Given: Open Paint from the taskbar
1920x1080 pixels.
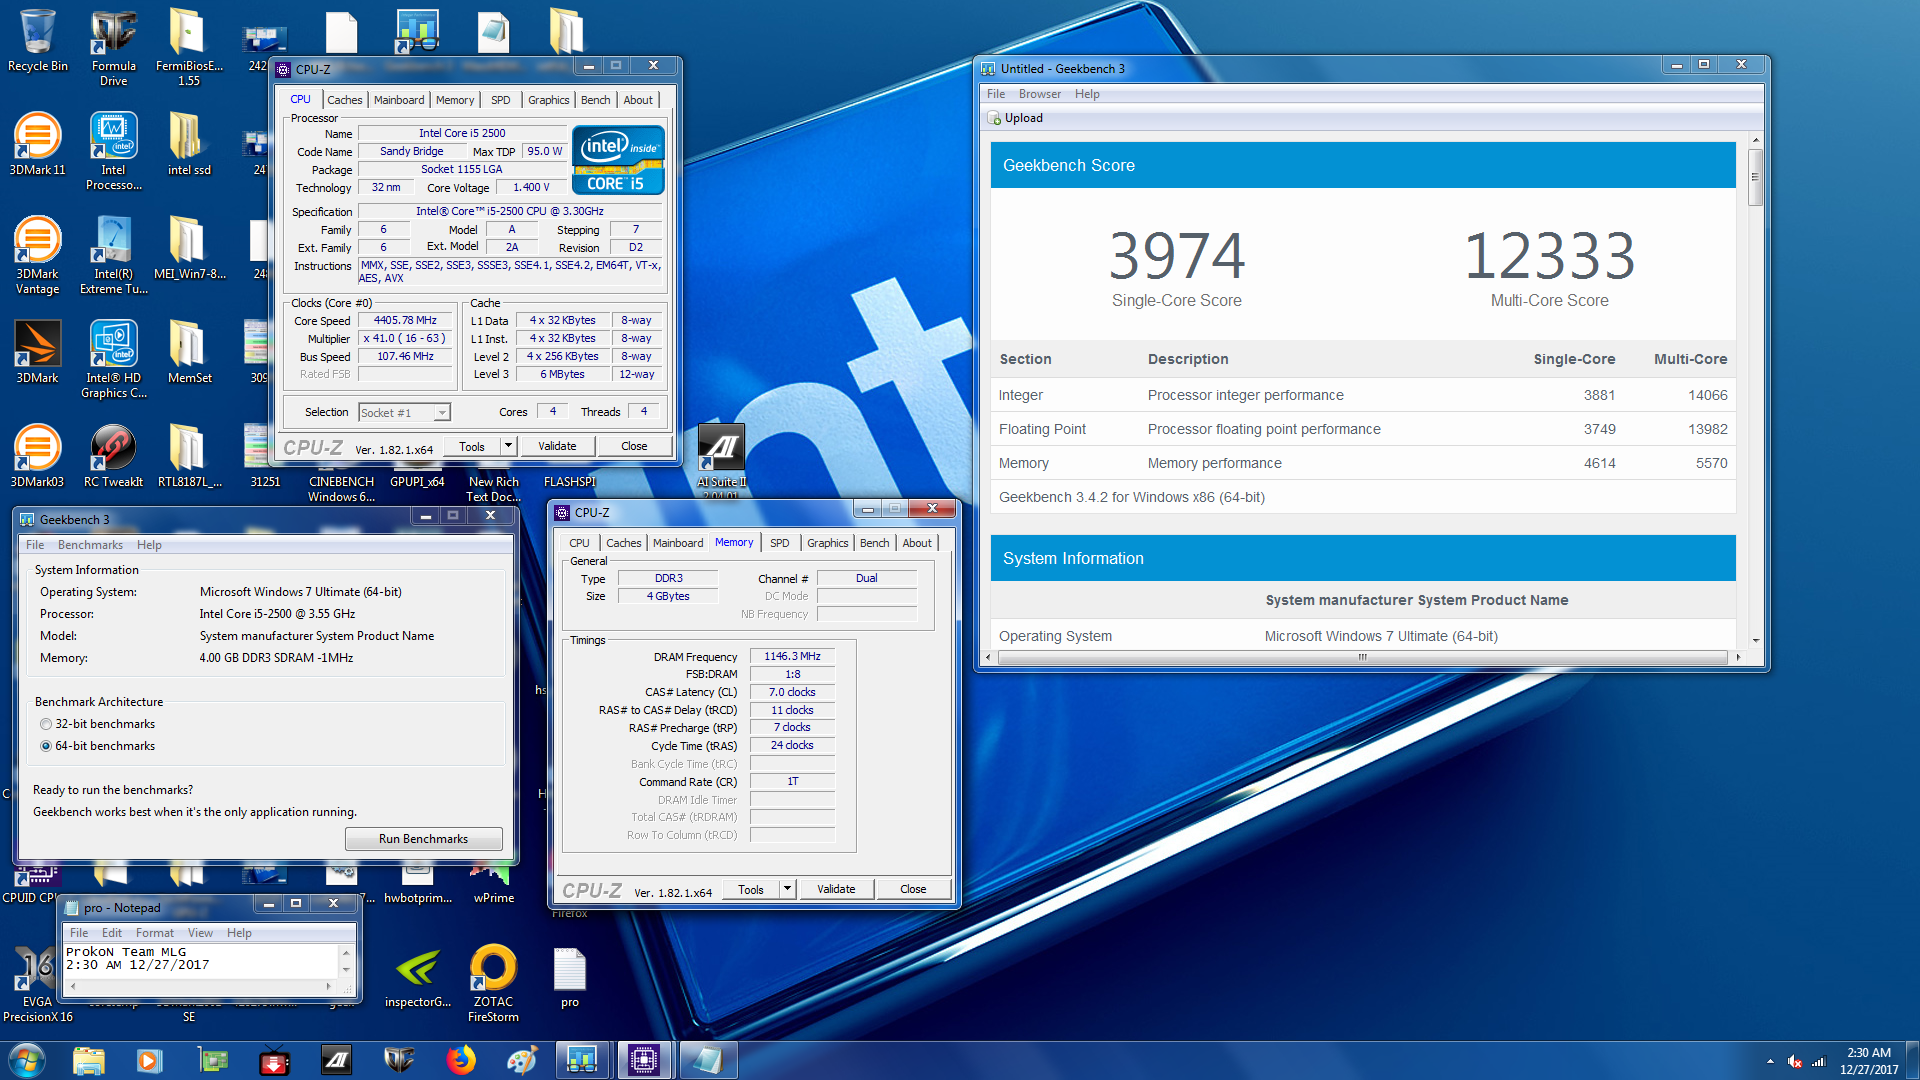Looking at the screenshot, I should tap(521, 1060).
